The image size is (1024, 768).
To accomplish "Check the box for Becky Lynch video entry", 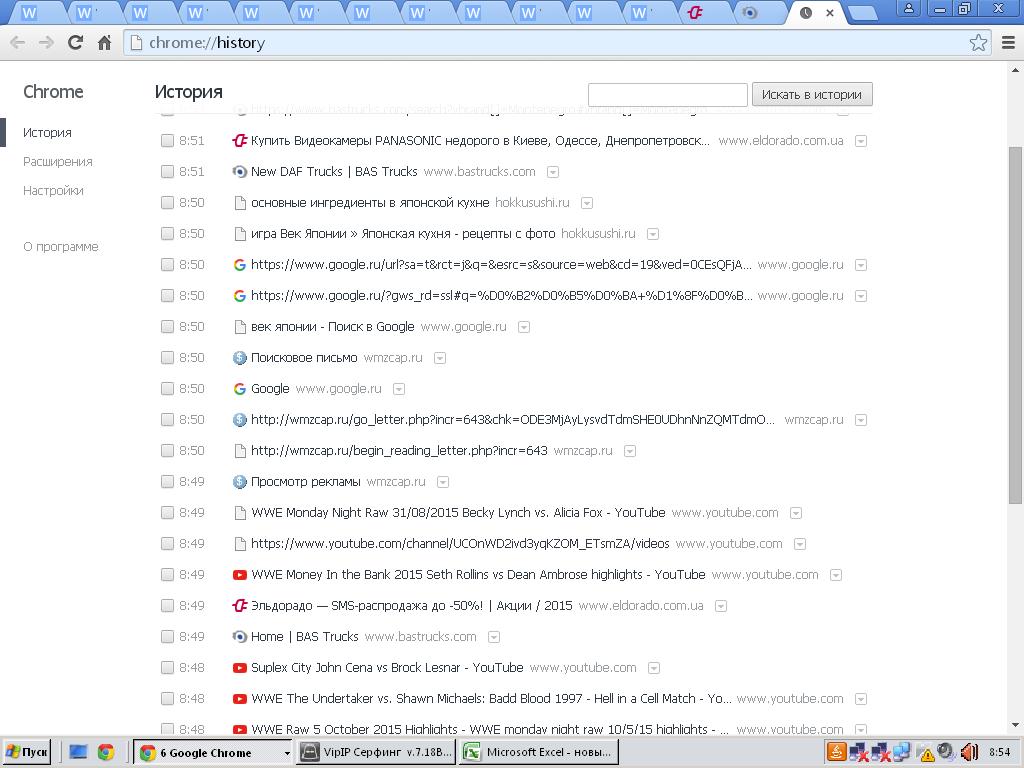I will [x=167, y=513].
